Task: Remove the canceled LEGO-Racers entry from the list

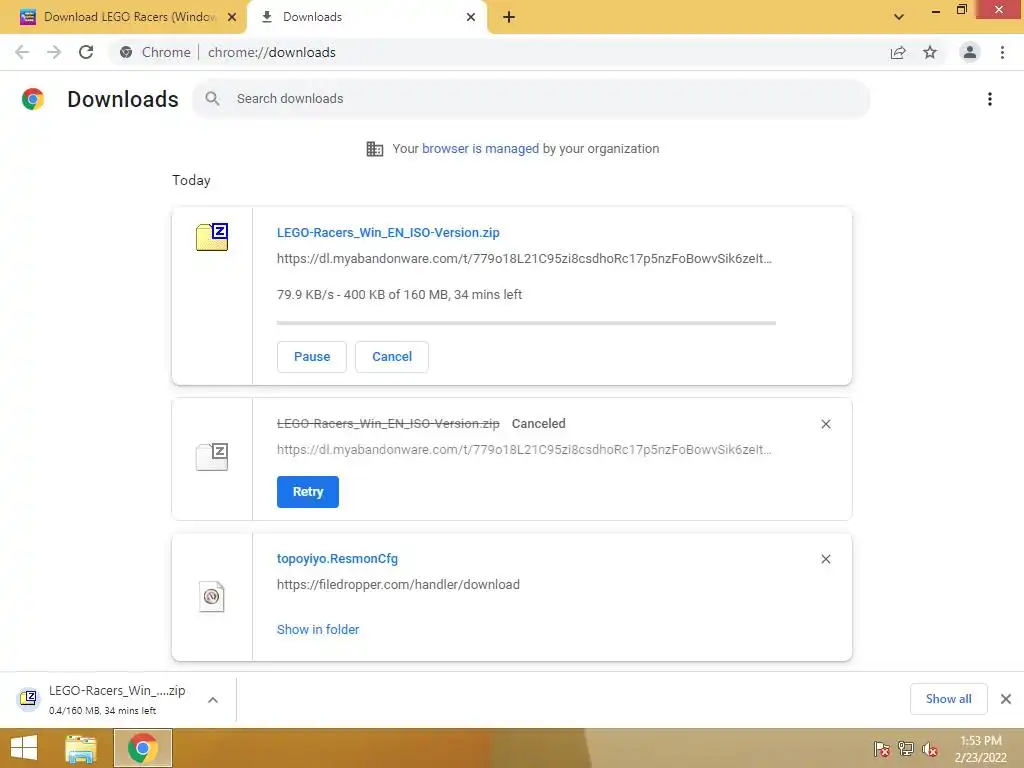Action: click(x=826, y=424)
